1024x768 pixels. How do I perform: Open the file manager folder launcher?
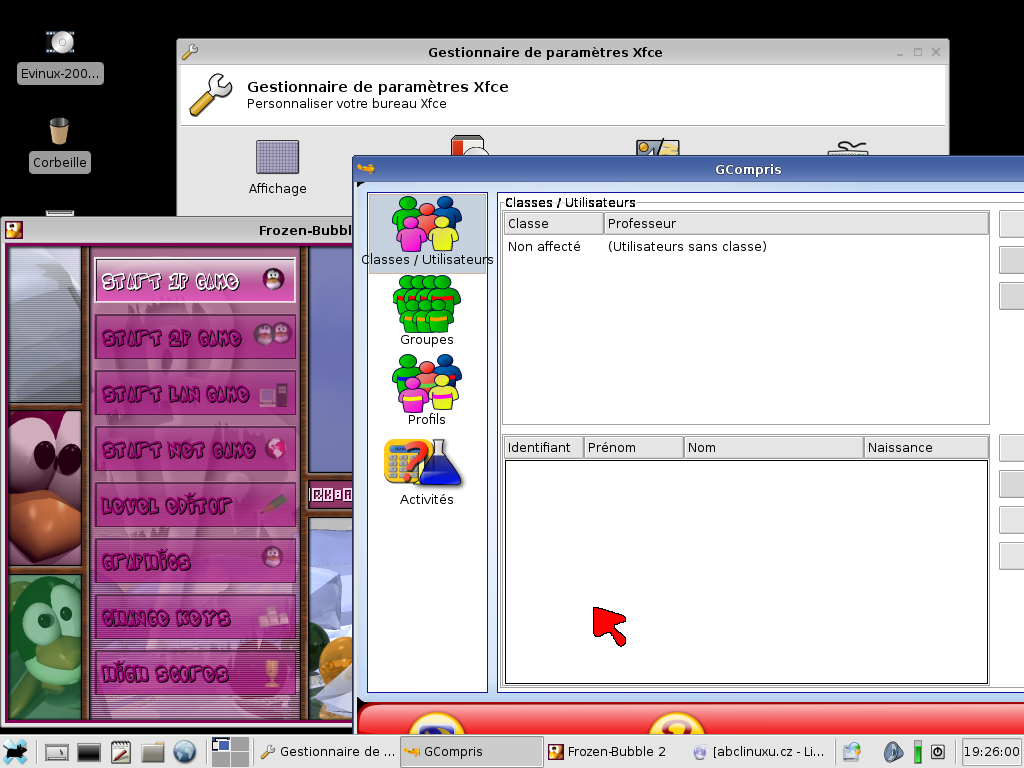[153, 752]
